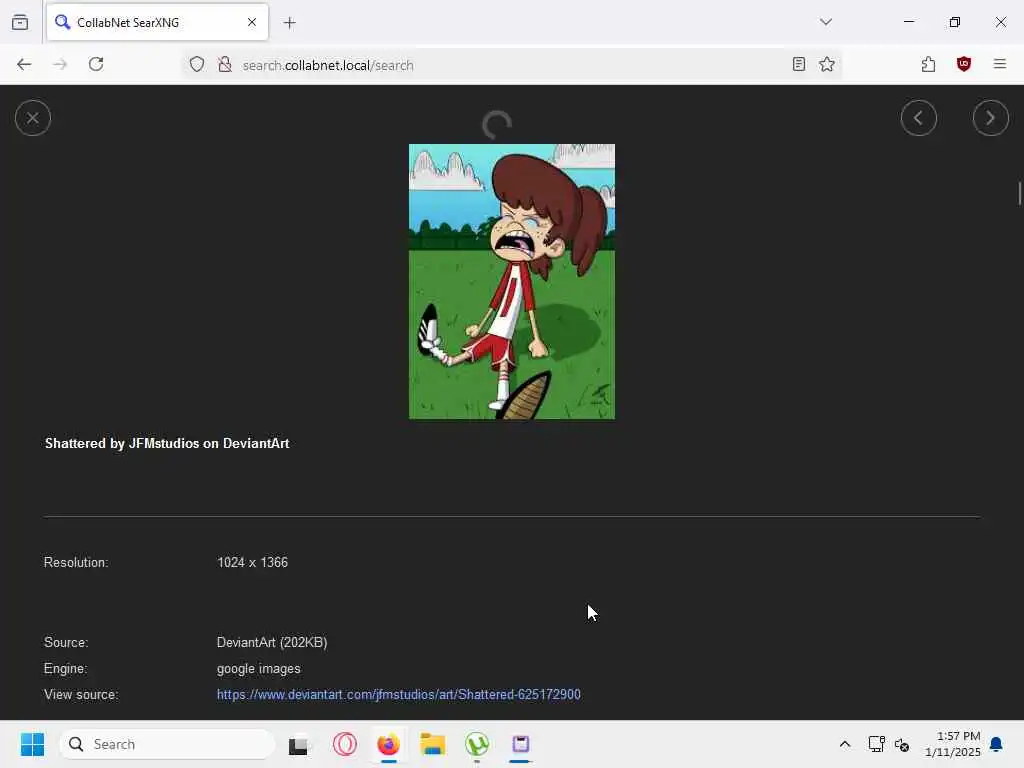
Task: Launch Opera browser from taskbar
Action: pyautogui.click(x=345, y=744)
